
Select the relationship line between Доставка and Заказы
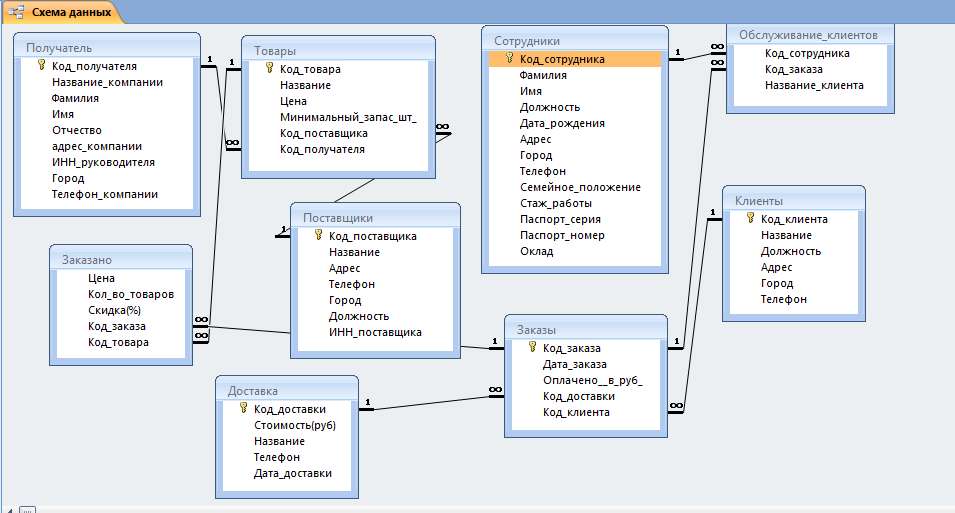pos(430,399)
